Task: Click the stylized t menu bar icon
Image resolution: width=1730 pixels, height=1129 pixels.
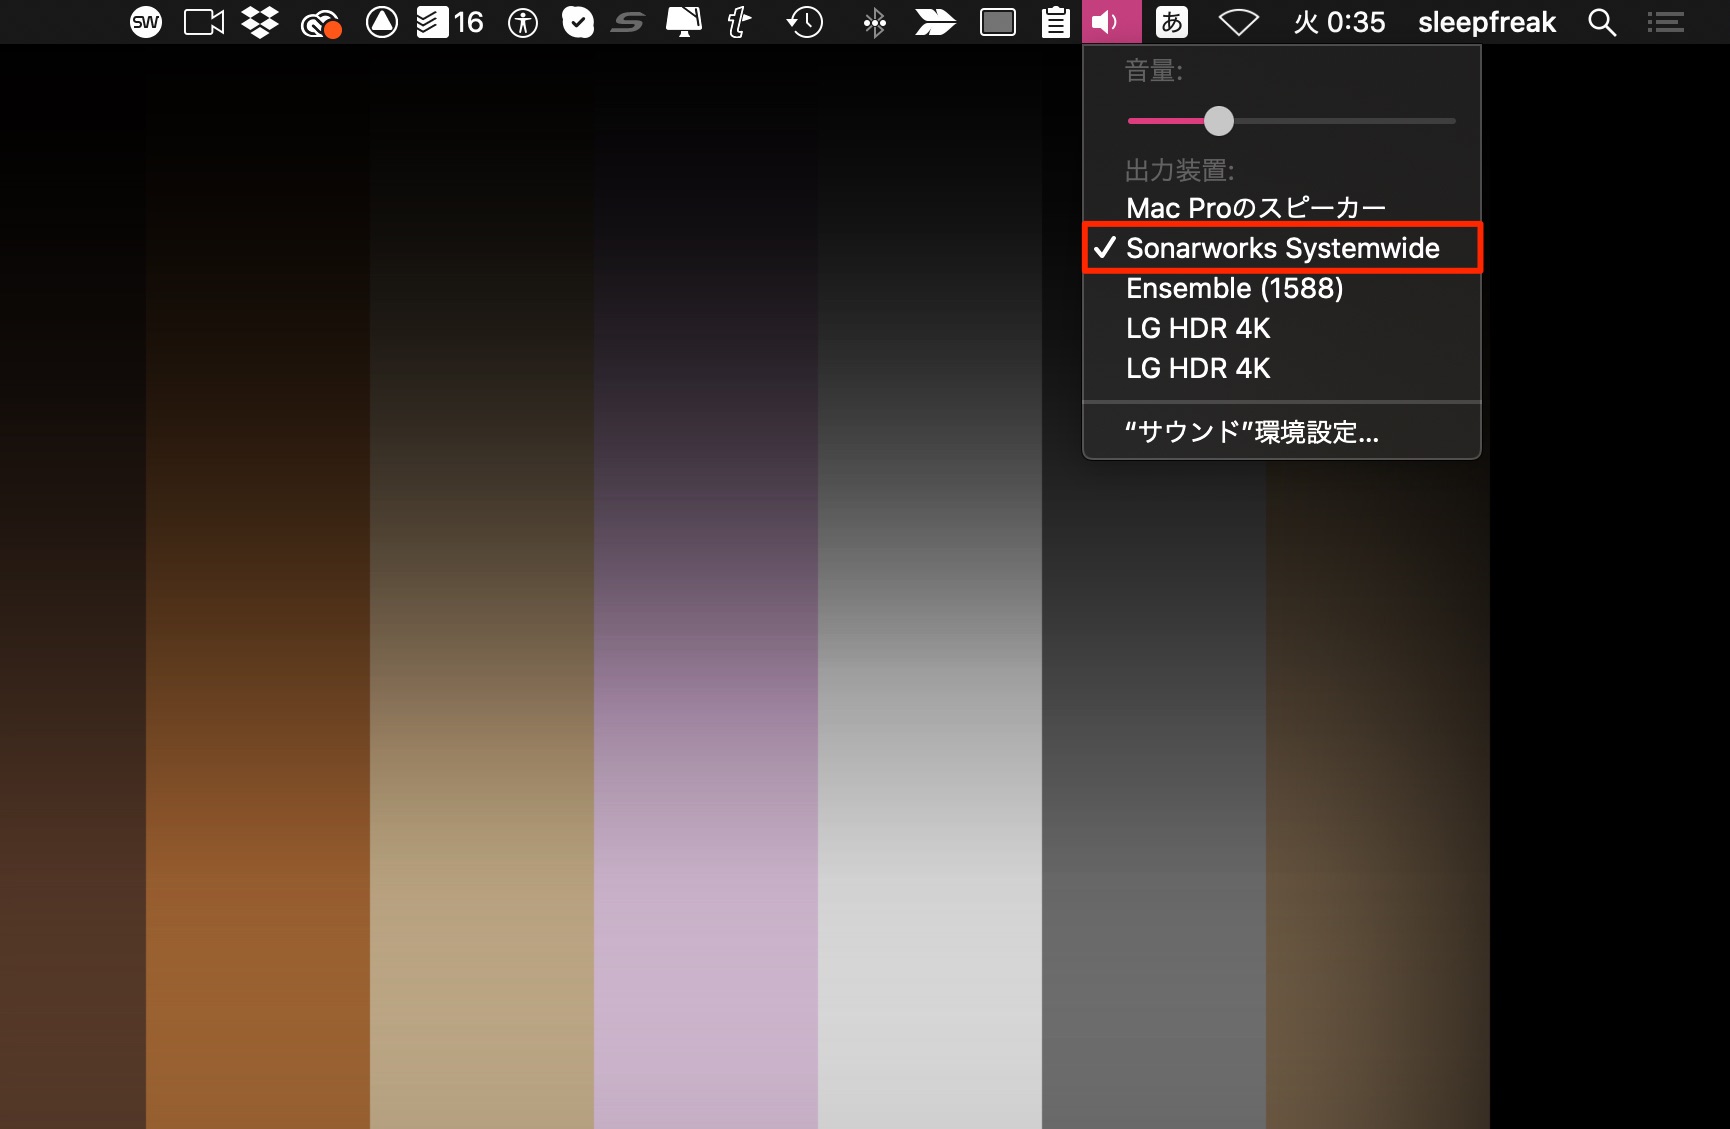Action: [x=738, y=22]
